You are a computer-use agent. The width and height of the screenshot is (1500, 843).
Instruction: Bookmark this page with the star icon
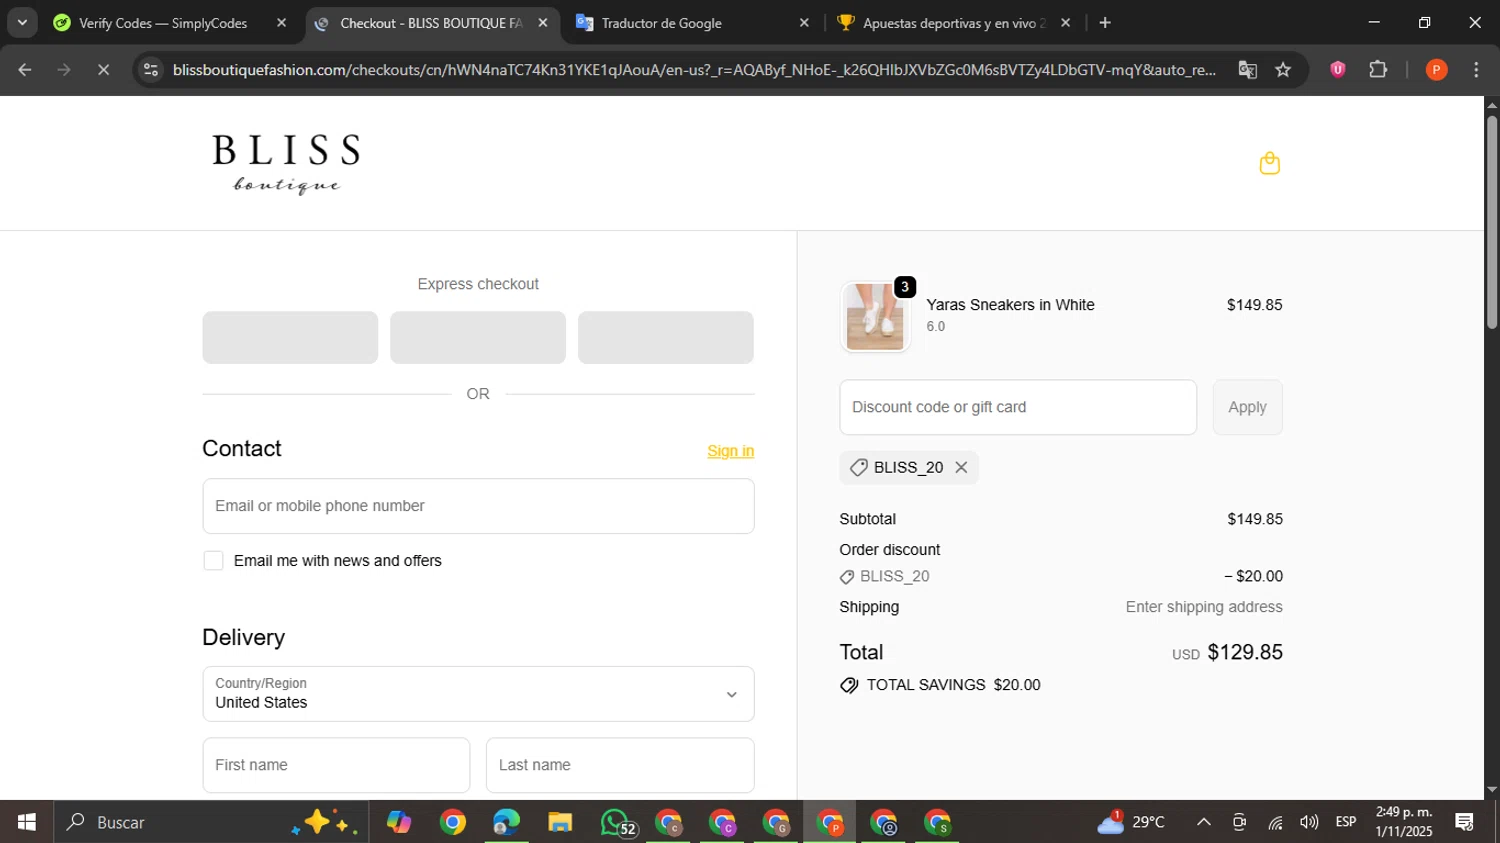tap(1283, 69)
